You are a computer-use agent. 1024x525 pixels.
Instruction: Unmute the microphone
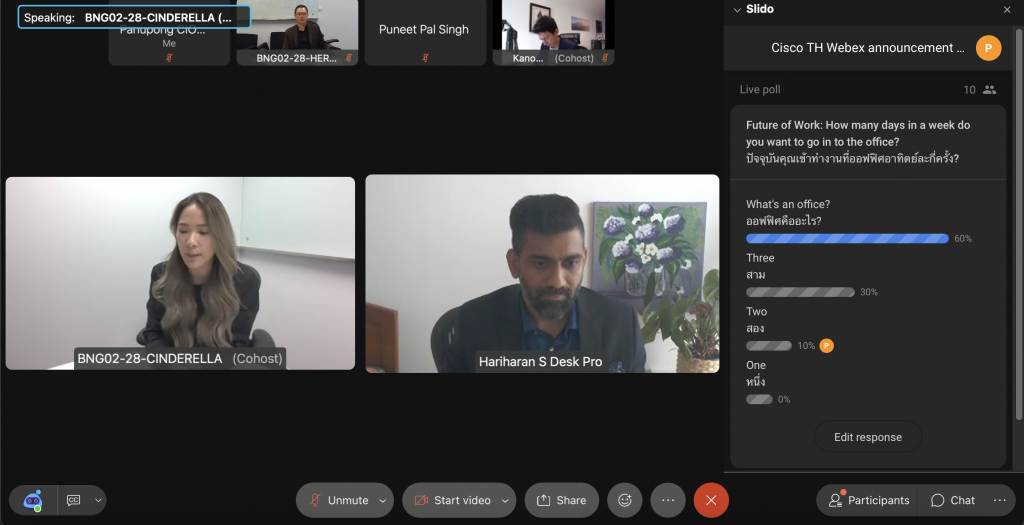pos(338,500)
